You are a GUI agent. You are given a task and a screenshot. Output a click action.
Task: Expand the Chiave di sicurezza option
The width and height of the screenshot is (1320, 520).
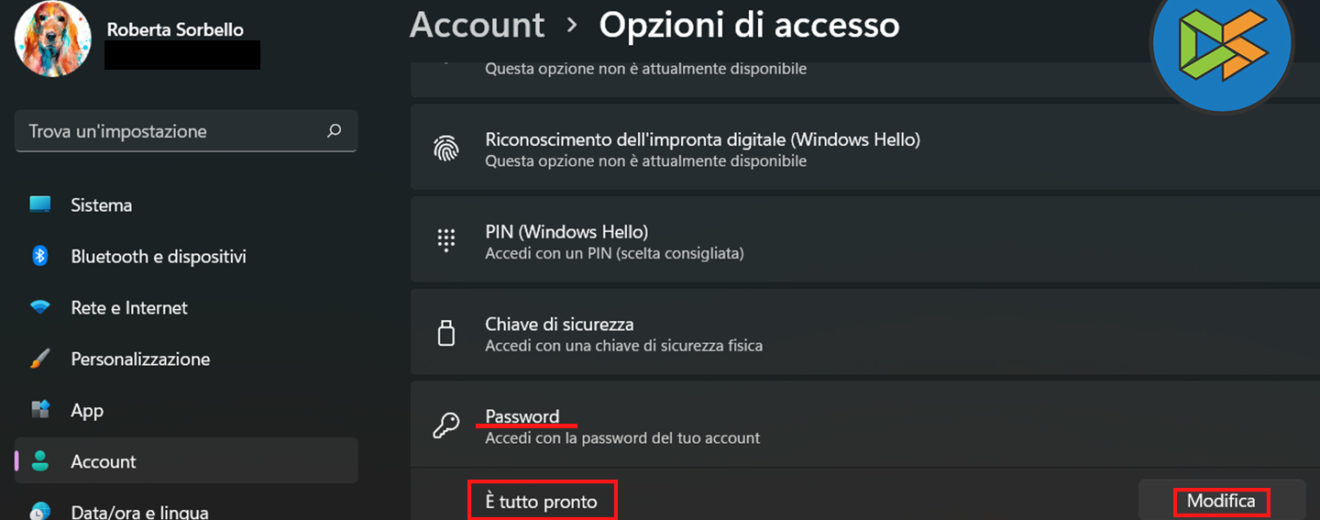coord(860,333)
